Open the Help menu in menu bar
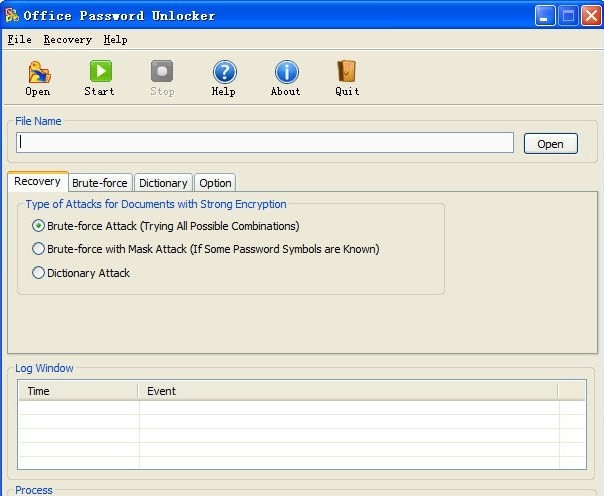604x496 pixels. pyautogui.click(x=115, y=39)
